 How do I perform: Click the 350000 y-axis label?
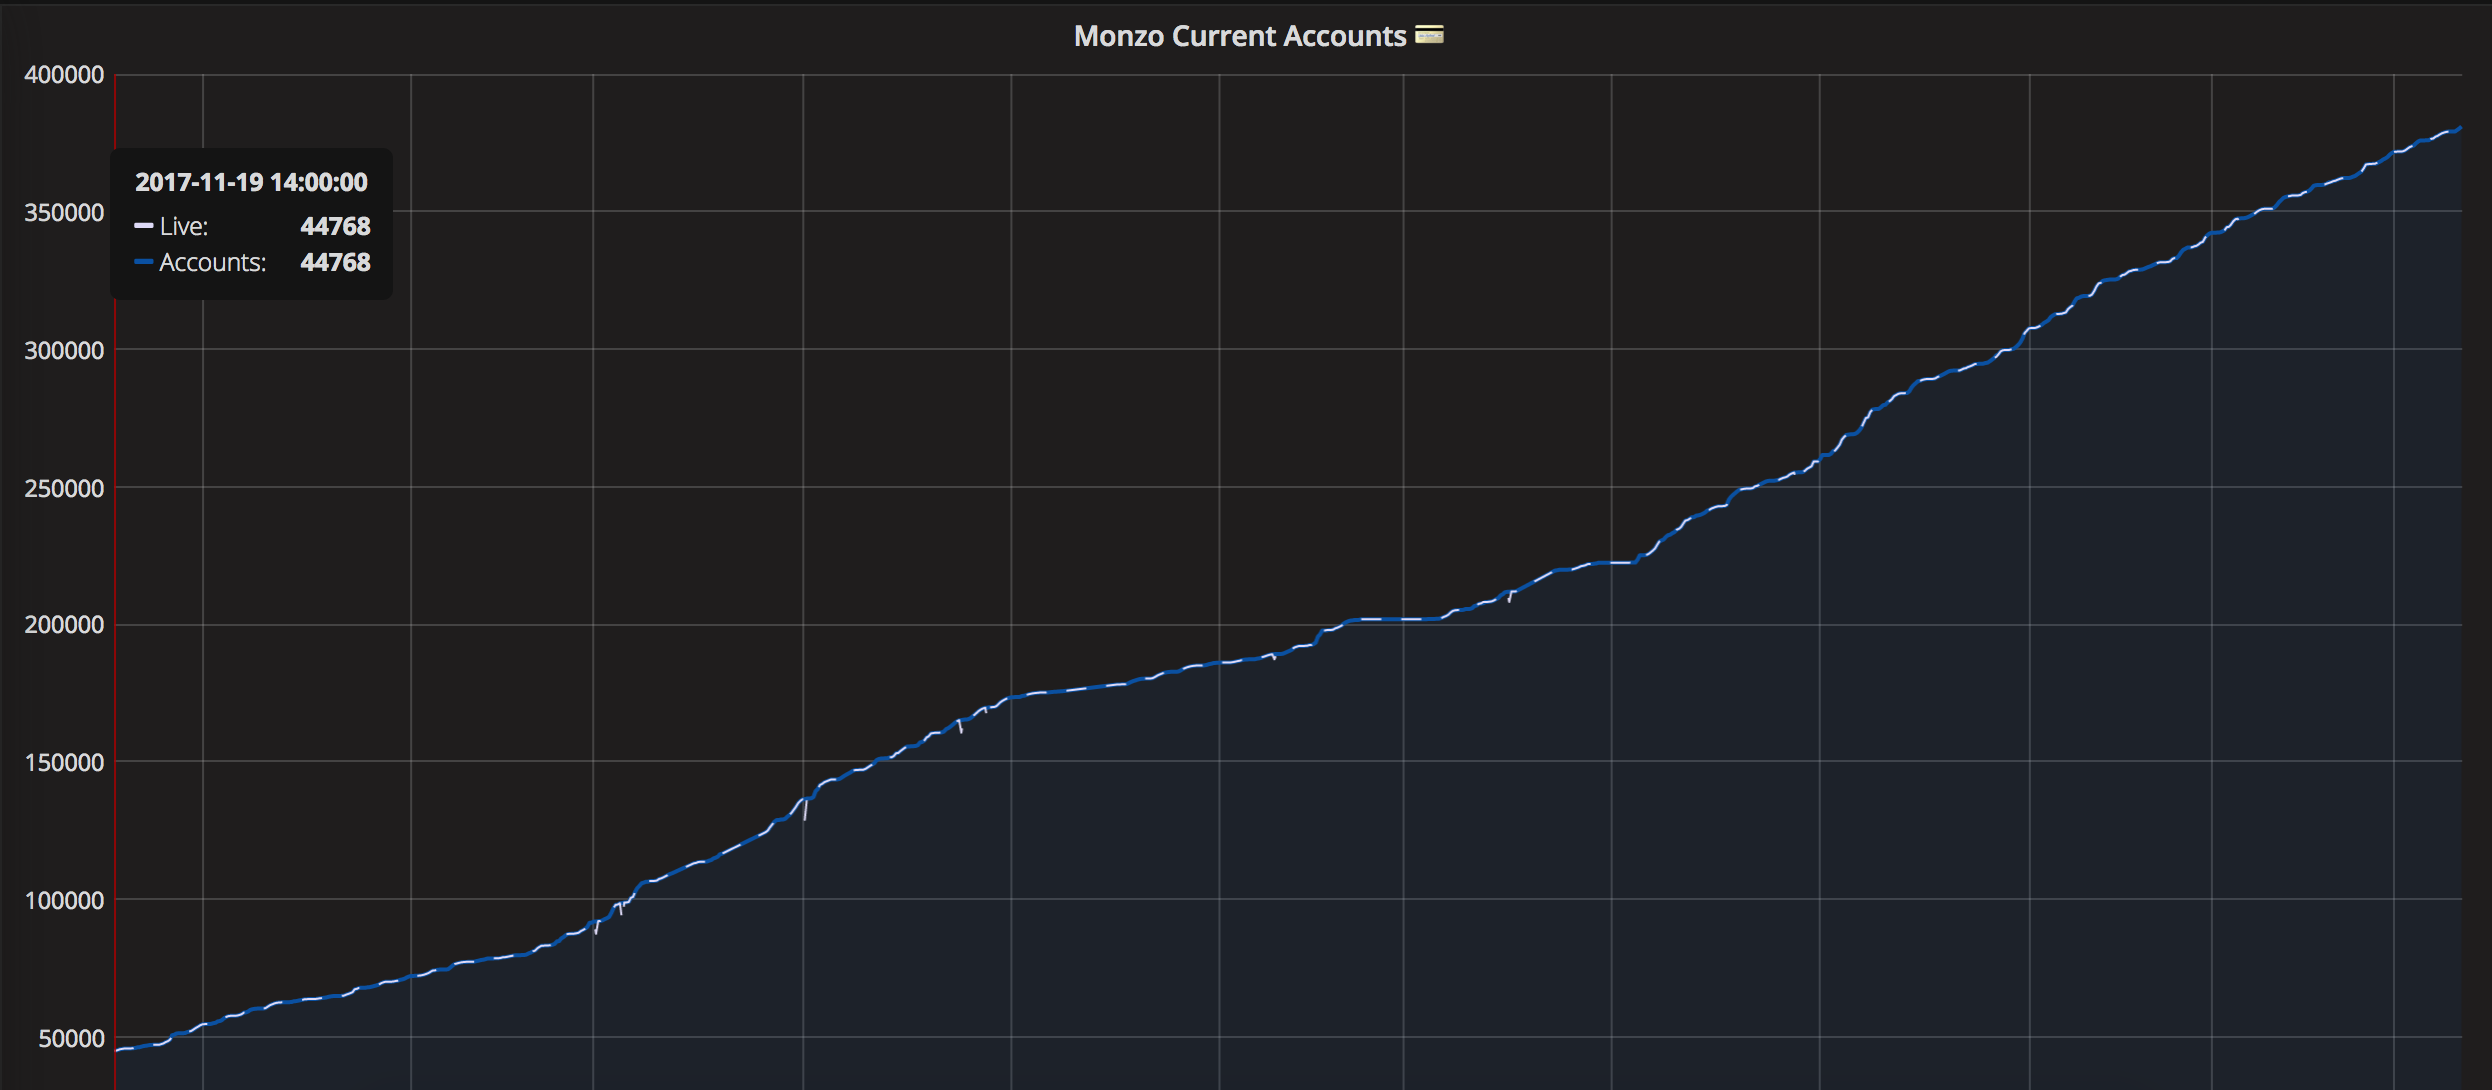pos(64,212)
